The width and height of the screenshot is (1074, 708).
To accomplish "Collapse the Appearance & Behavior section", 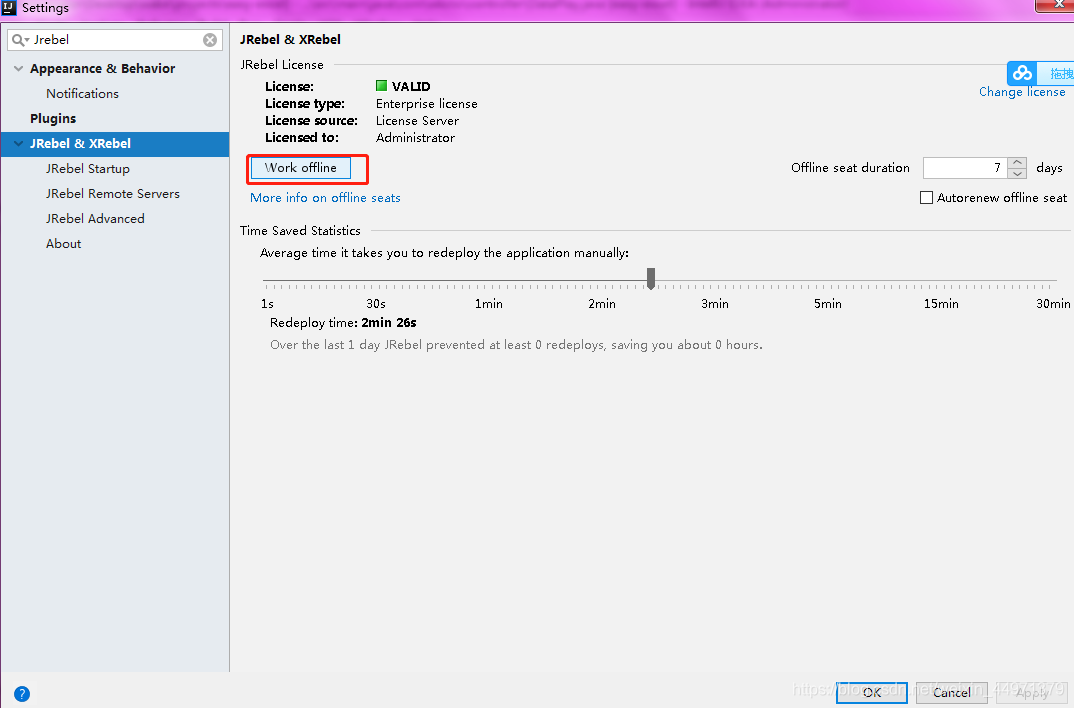I will 18,68.
